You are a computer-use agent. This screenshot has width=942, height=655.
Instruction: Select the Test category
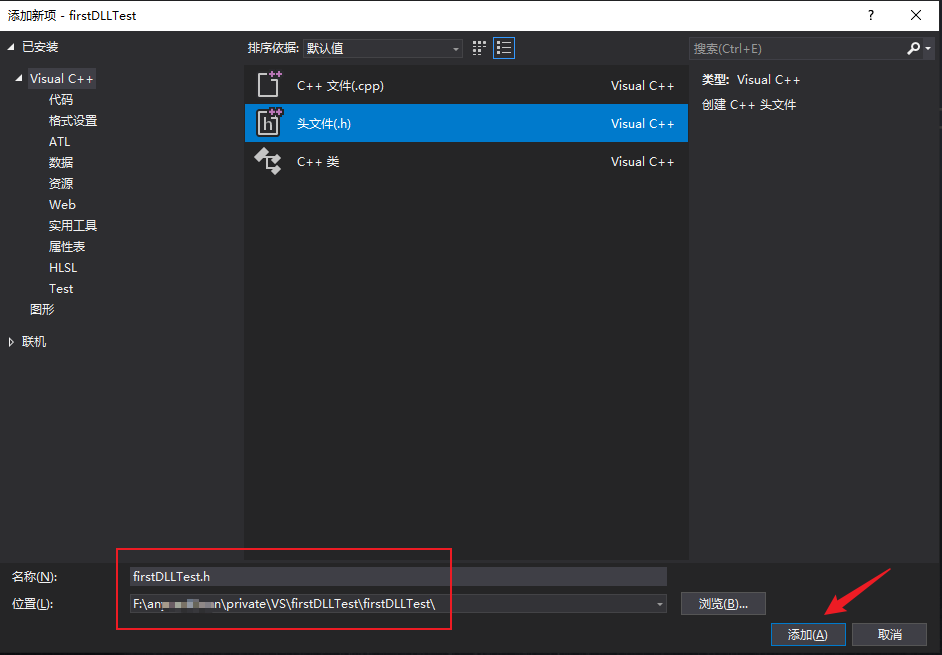coord(61,288)
